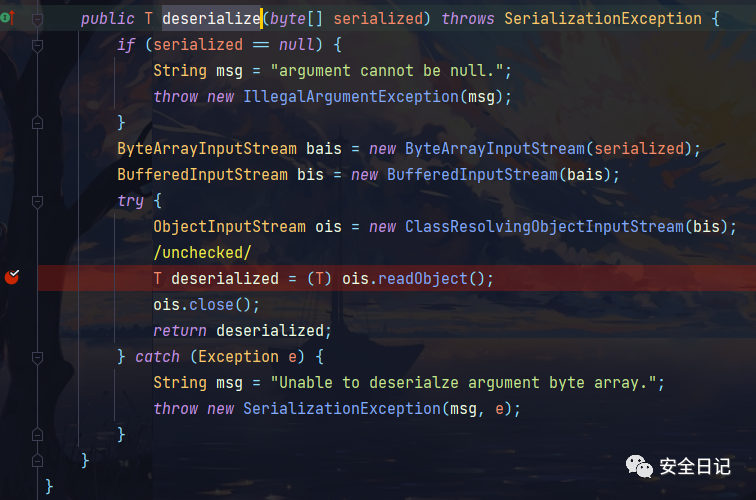Click the method's closing brace fold marker
The width and height of the screenshot is (756, 500).
pos(37,461)
